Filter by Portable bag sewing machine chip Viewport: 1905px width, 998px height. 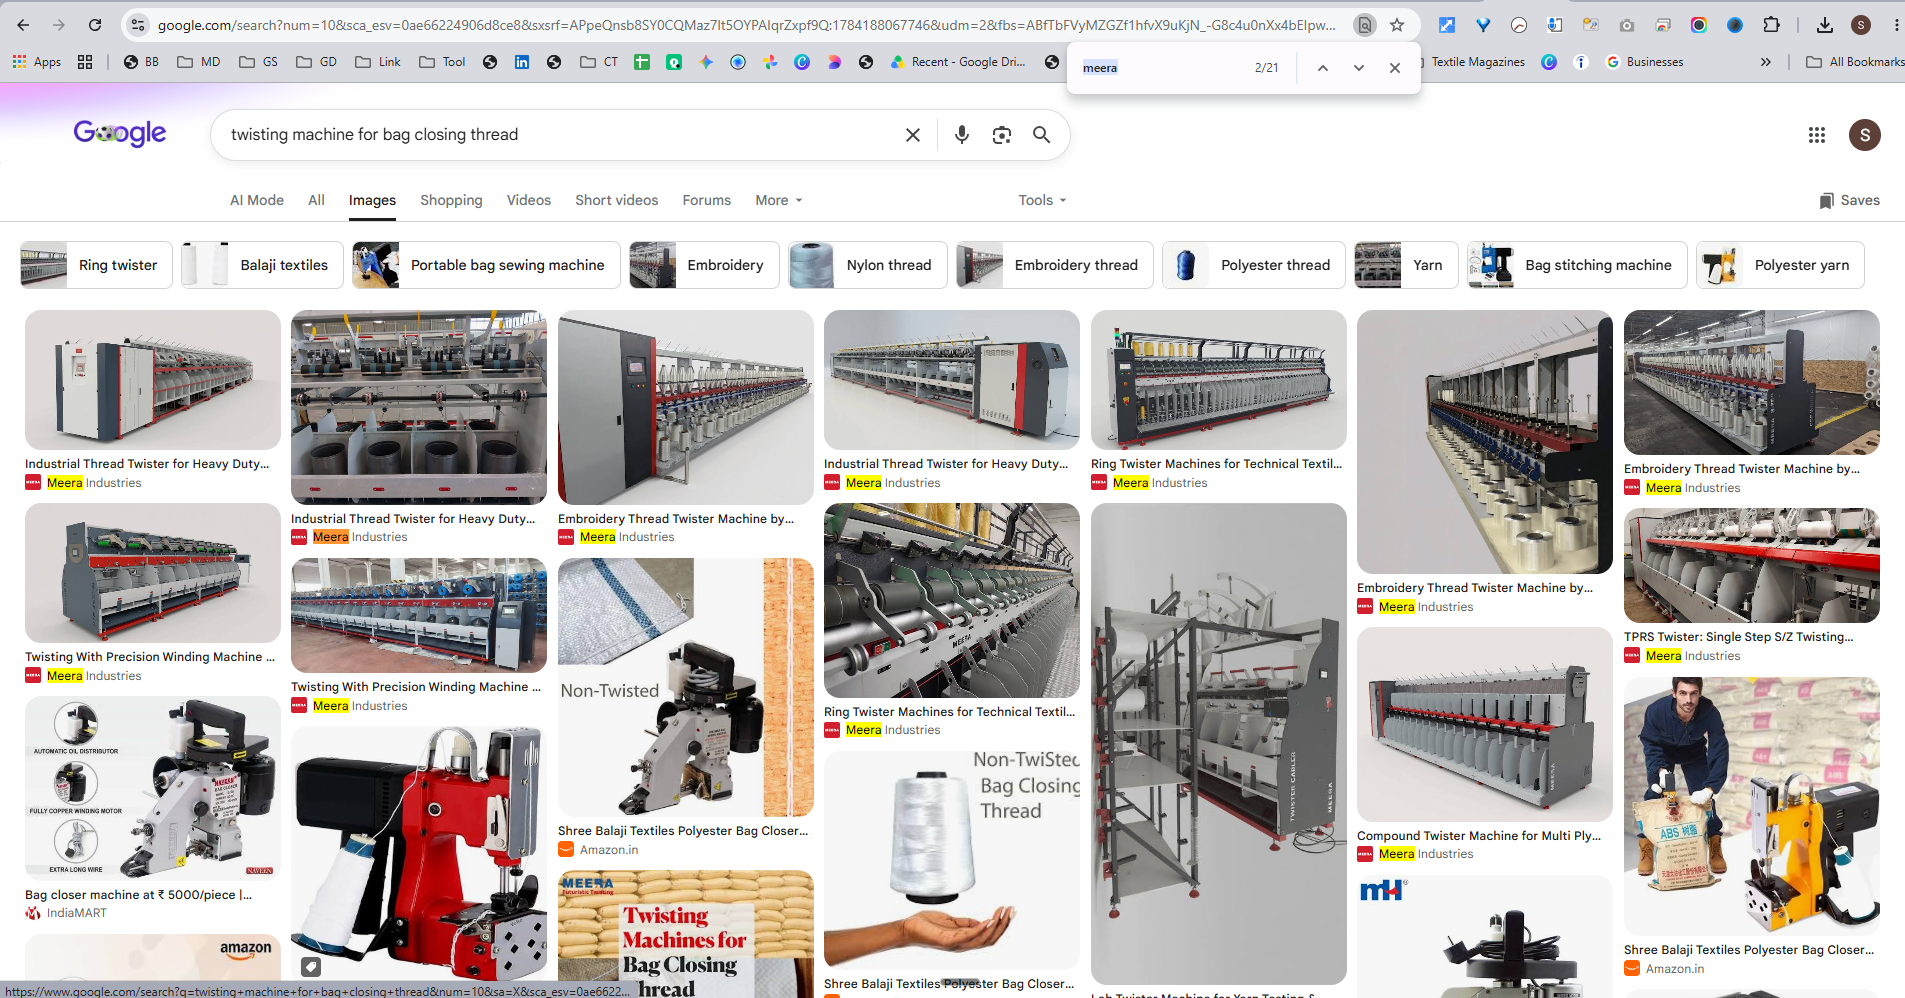pyautogui.click(x=486, y=265)
